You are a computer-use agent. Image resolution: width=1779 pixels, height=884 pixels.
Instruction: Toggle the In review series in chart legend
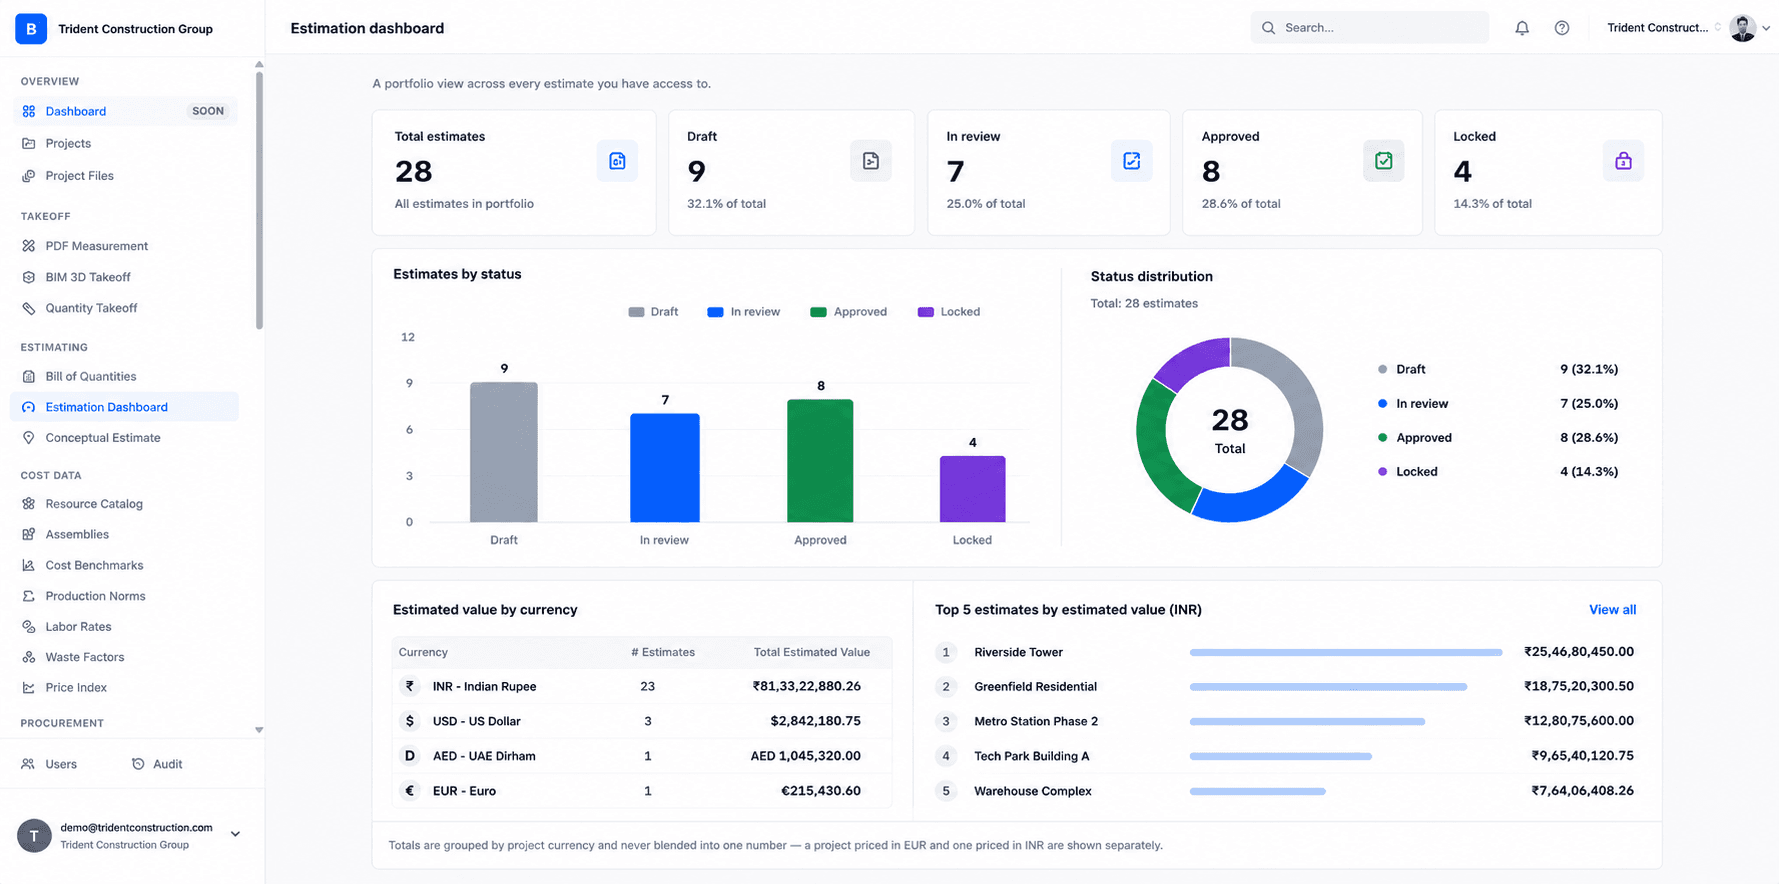coord(743,312)
